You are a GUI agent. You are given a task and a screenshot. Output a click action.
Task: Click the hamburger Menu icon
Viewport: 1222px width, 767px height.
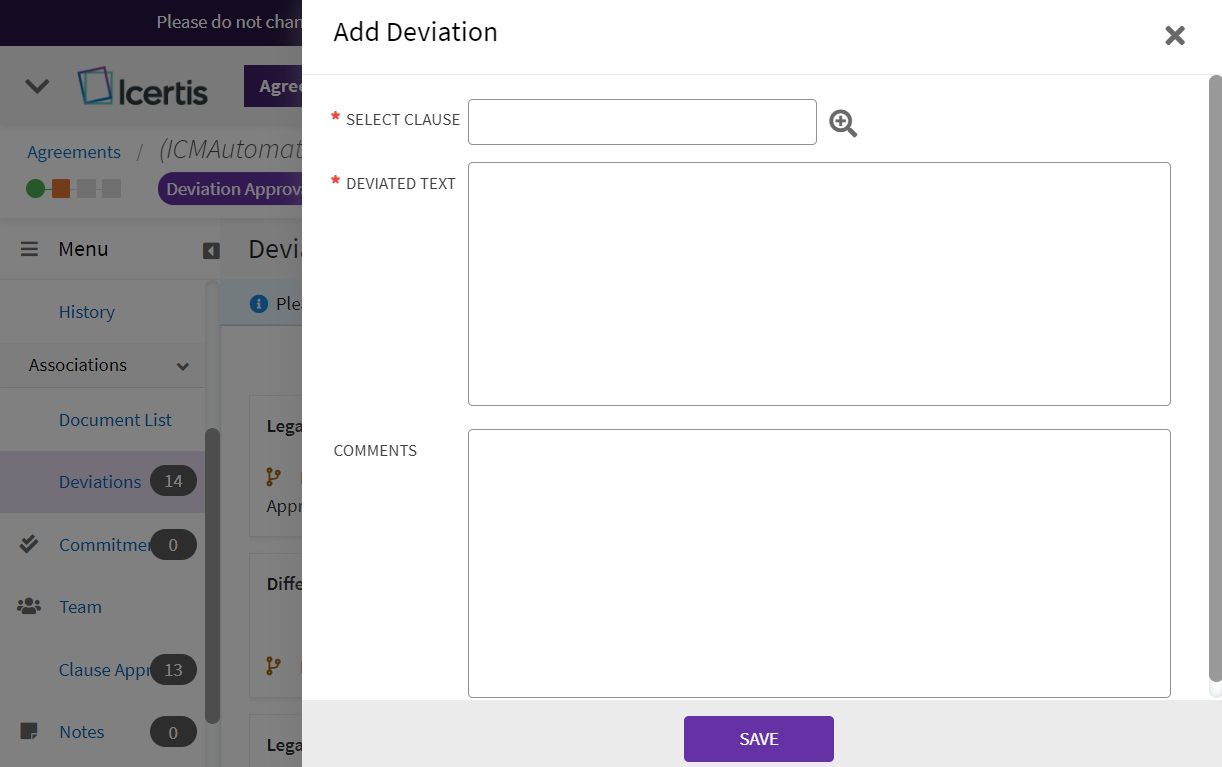pyautogui.click(x=30, y=249)
